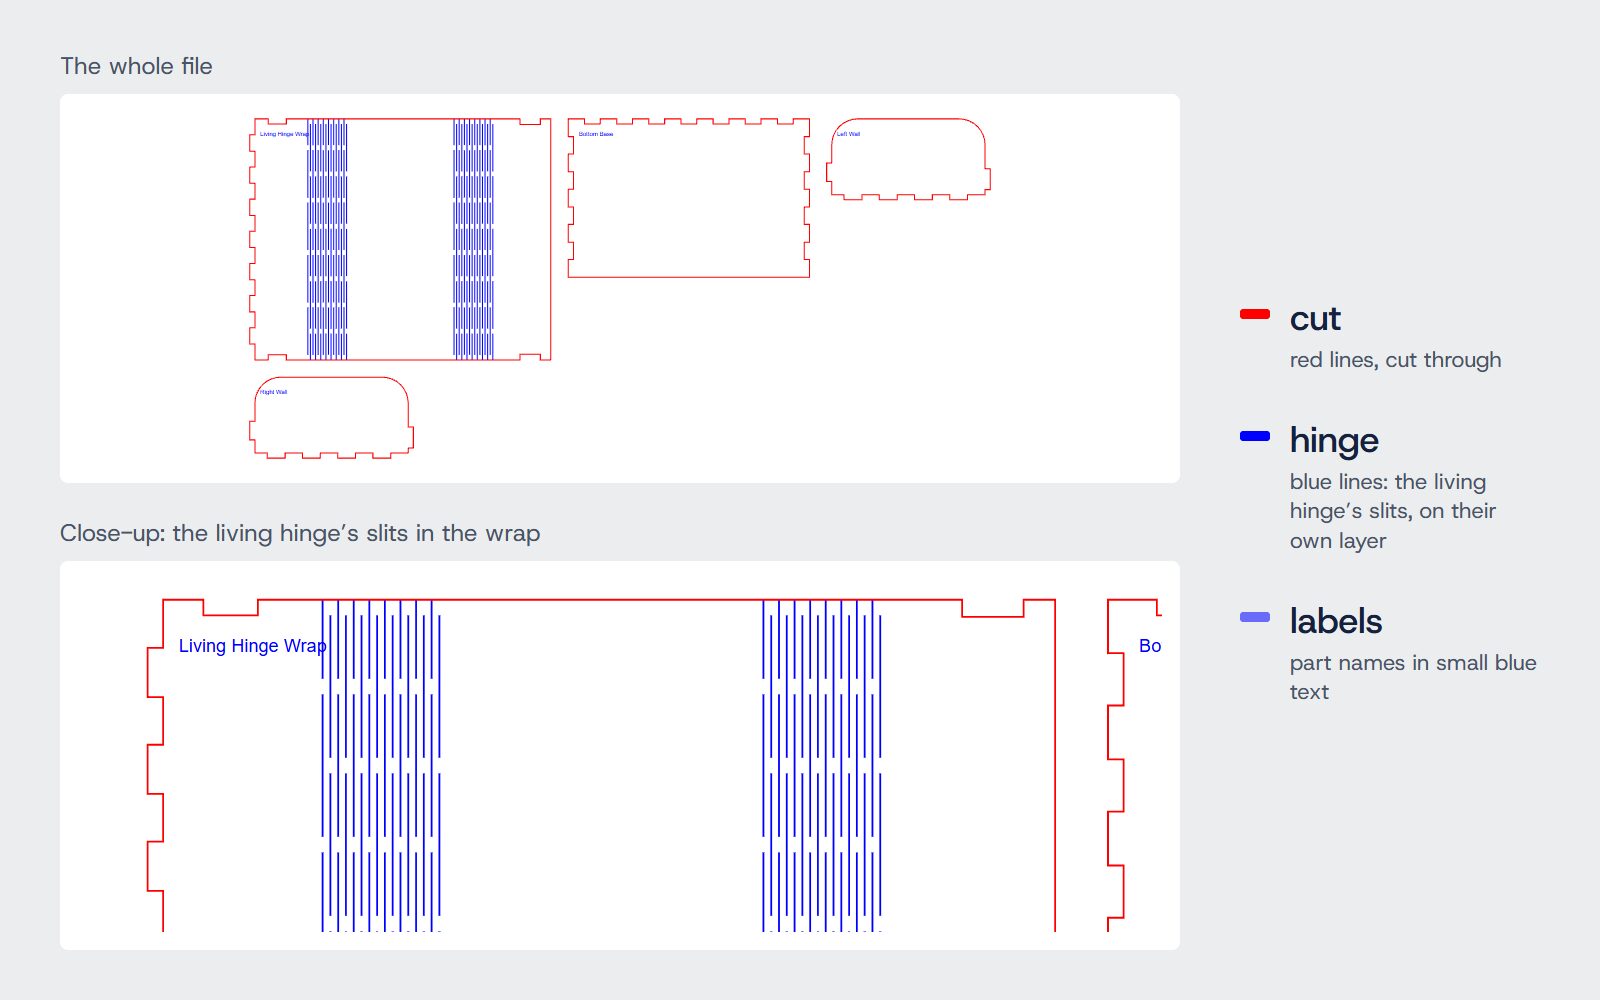
Task: Click the small 'Living Hinge Wrap' label in whole file
Action: [x=284, y=134]
